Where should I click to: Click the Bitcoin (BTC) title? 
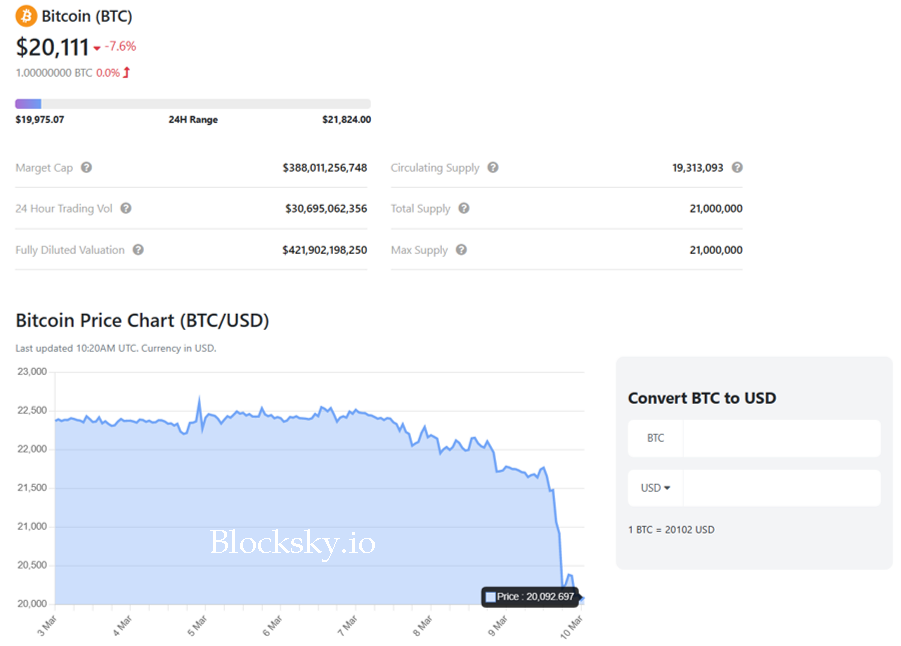click(x=87, y=16)
